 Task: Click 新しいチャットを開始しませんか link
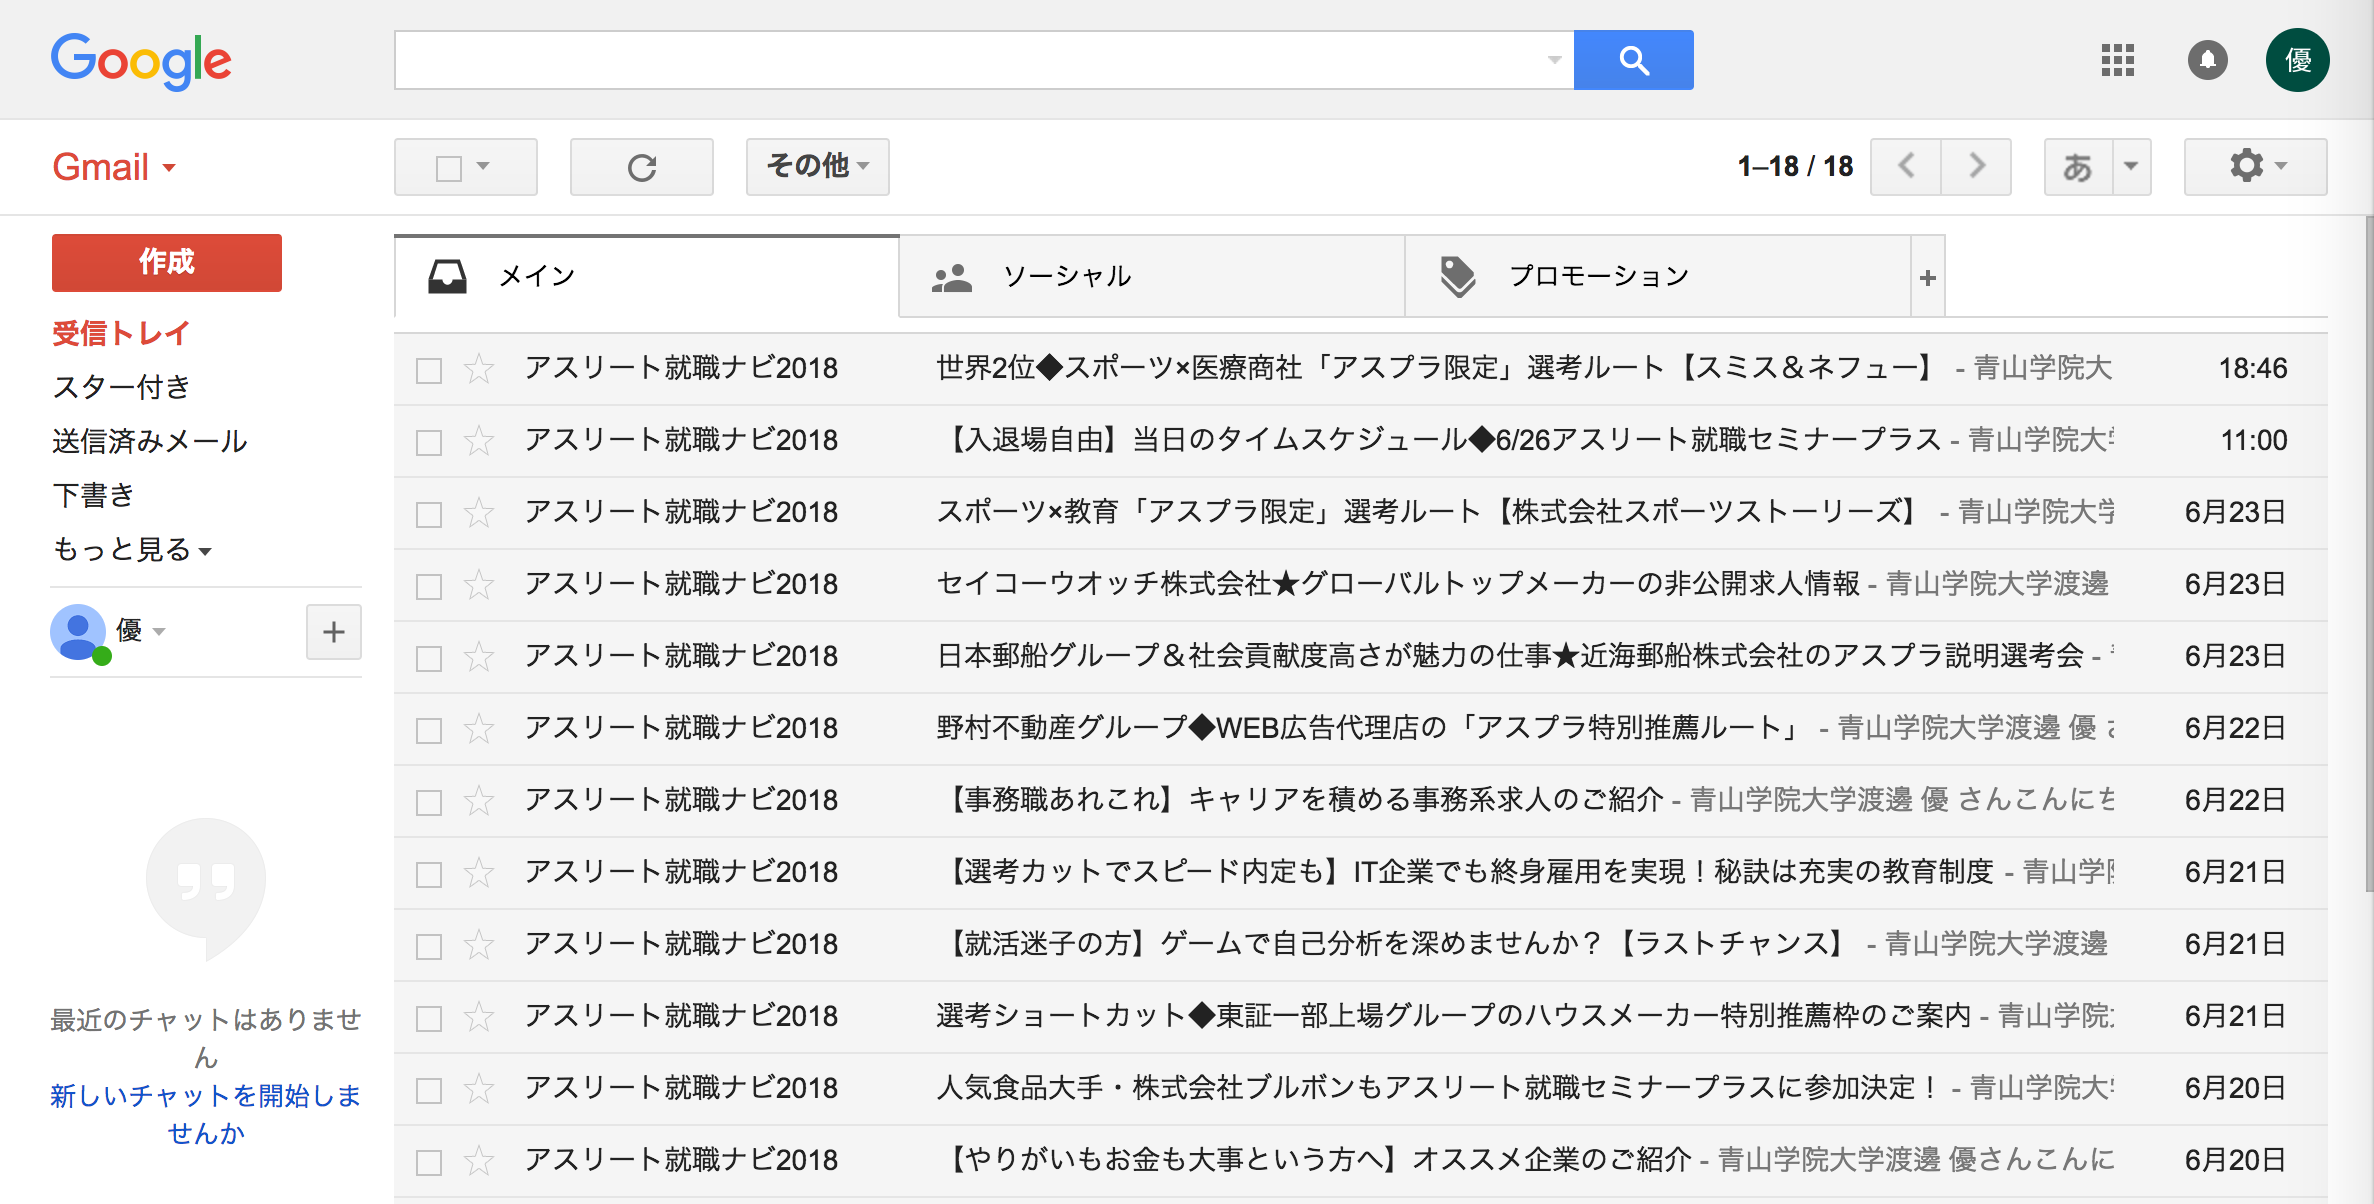pyautogui.click(x=205, y=1114)
